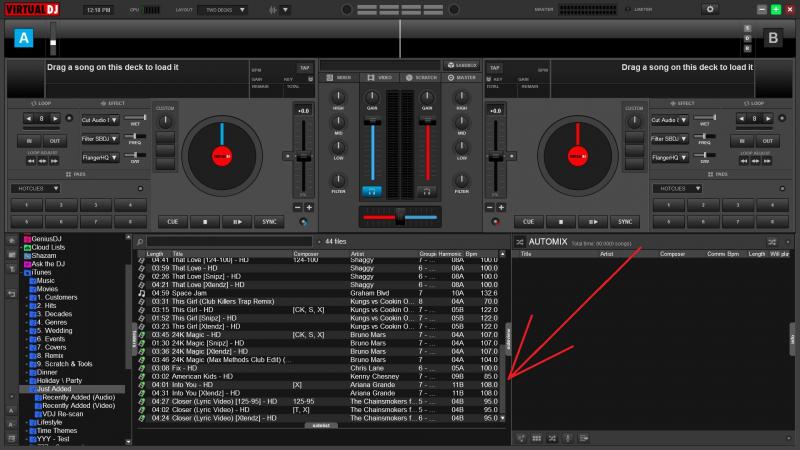Click the arrow left of iTunes folder
This screenshot has width=800, height=450.
pyautogui.click(x=21, y=272)
